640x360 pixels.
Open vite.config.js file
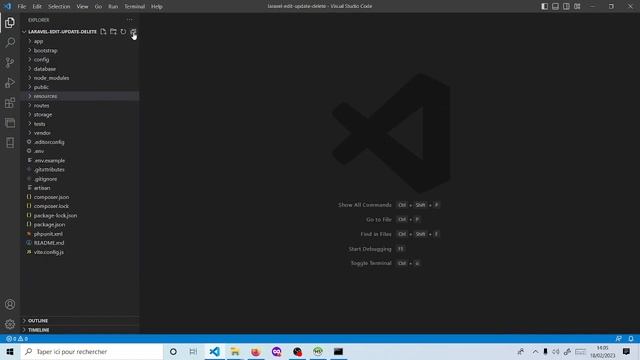coord(80,252)
